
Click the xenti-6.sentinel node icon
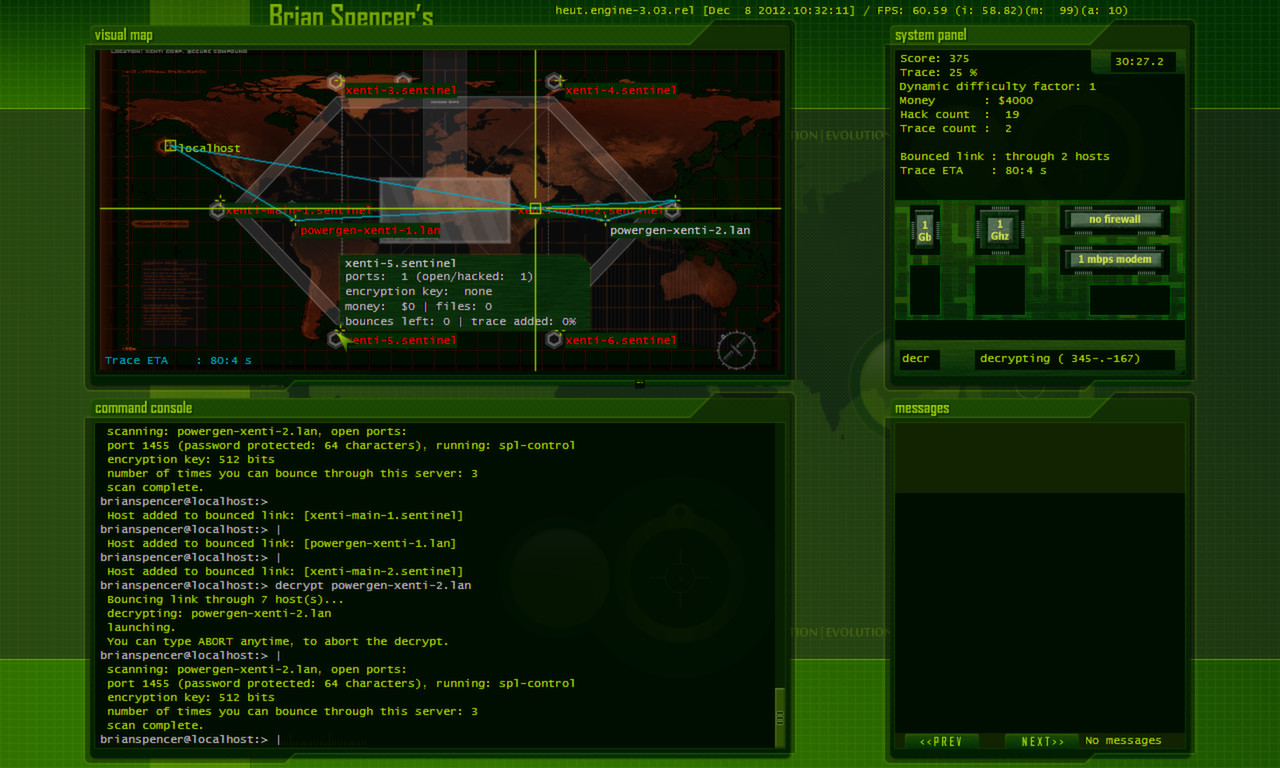point(553,339)
